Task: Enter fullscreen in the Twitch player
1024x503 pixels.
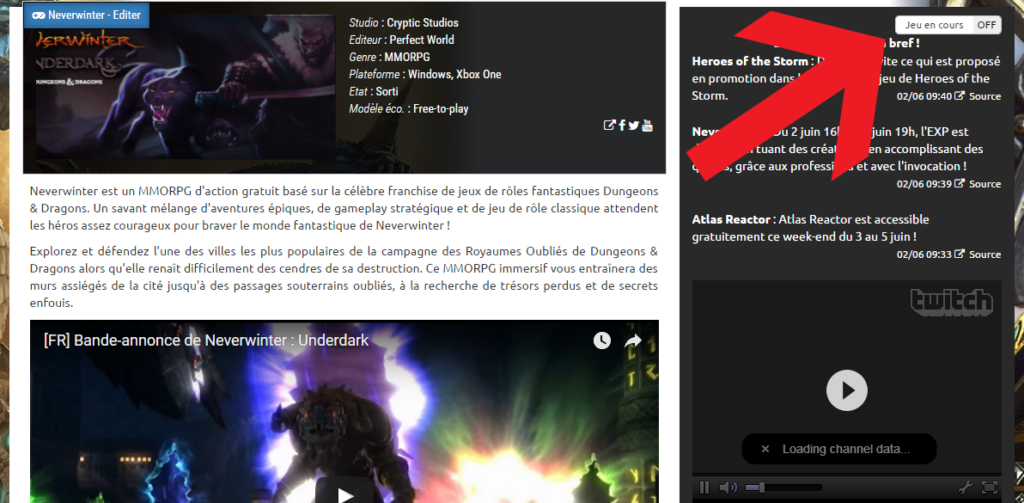Action: pyautogui.click(x=989, y=487)
